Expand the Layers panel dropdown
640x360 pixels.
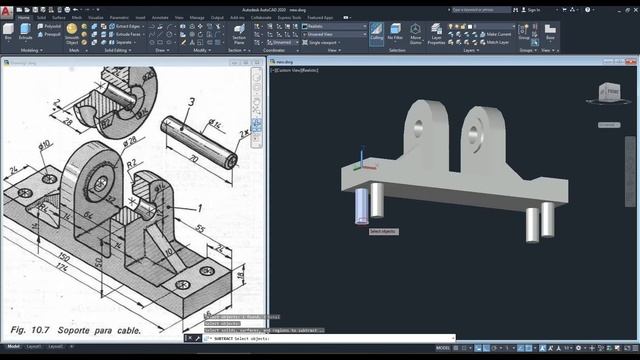click(x=471, y=50)
